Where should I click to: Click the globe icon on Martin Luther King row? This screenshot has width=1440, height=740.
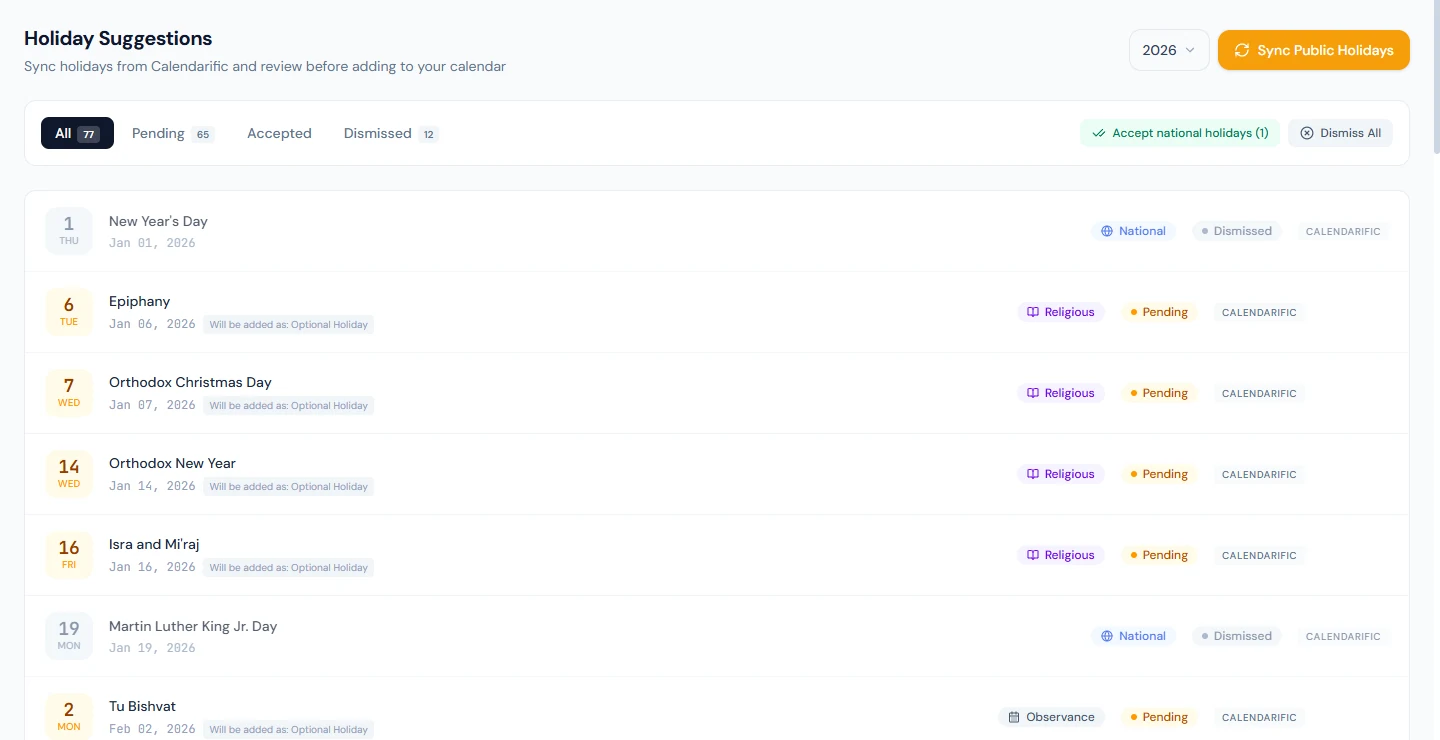(x=1107, y=636)
